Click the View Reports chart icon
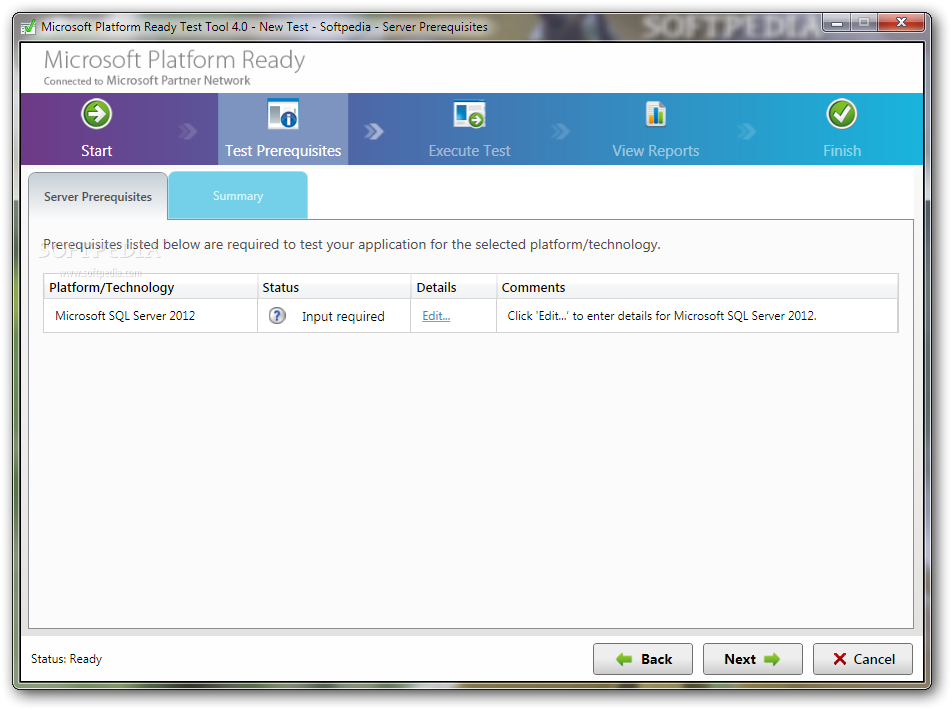The width and height of the screenshot is (952, 710). click(656, 114)
